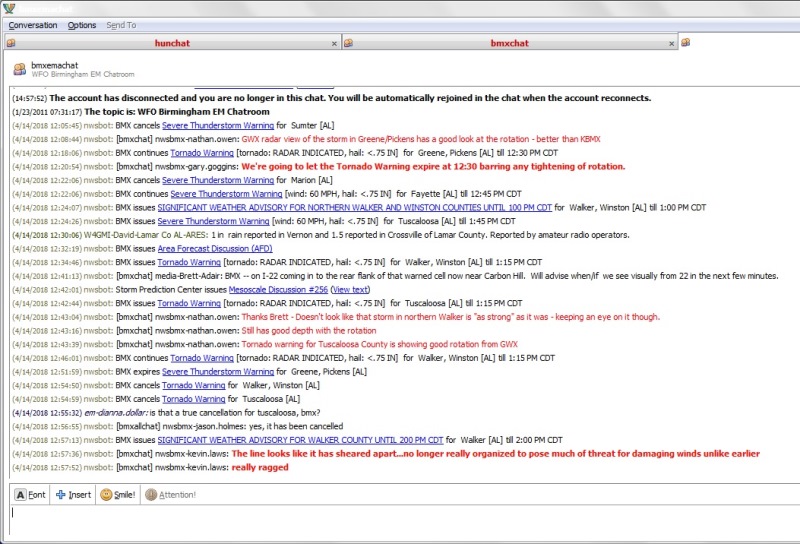Open the Send To menu
The height and width of the screenshot is (544, 800).
[x=121, y=25]
